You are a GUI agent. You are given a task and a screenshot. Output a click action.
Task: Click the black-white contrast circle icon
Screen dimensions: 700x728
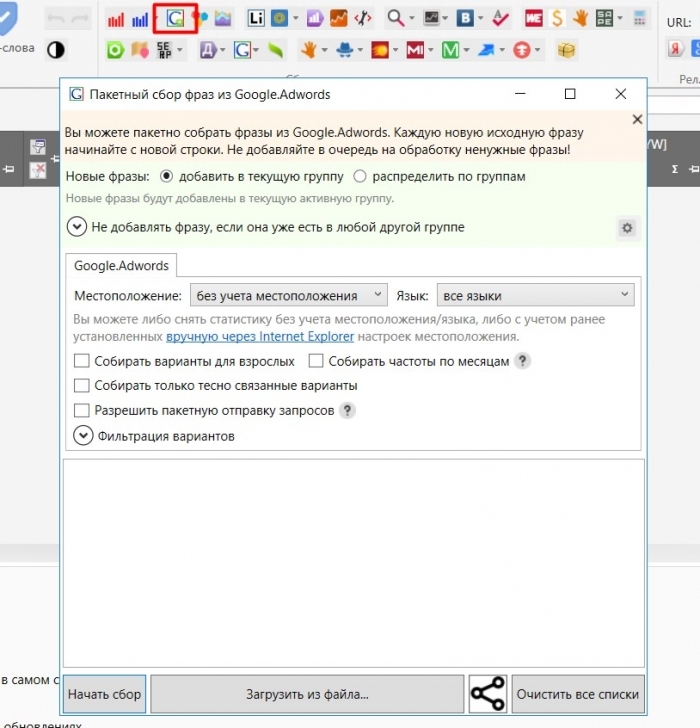[x=56, y=50]
